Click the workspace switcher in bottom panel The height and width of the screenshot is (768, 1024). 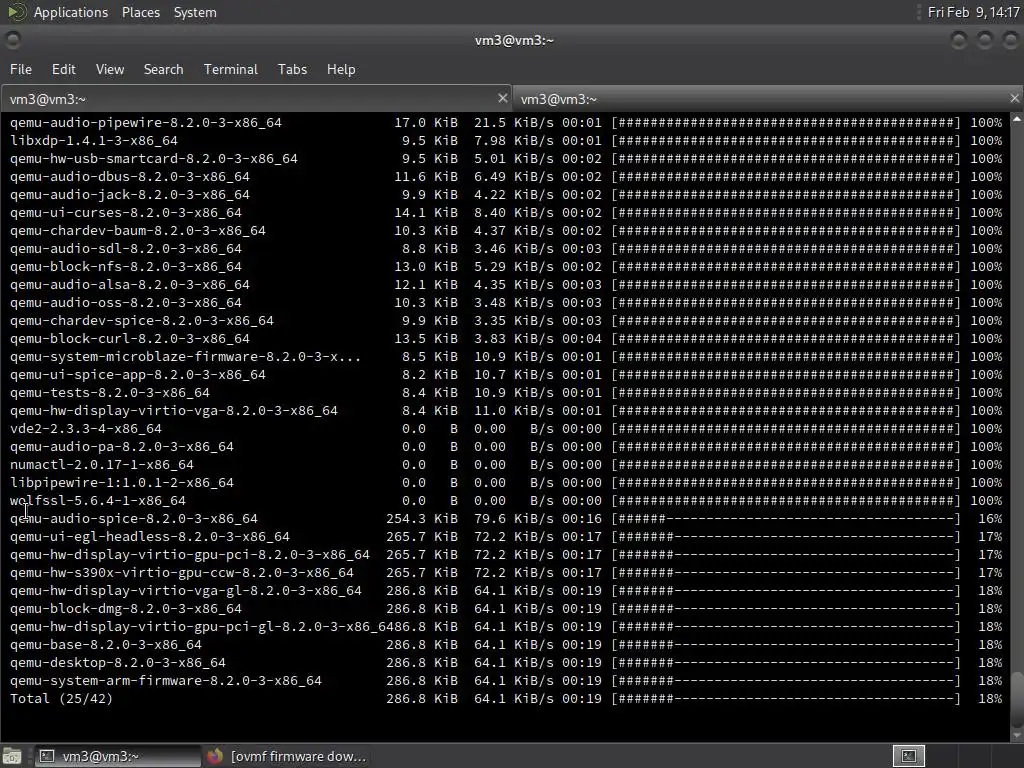[x=908, y=756]
